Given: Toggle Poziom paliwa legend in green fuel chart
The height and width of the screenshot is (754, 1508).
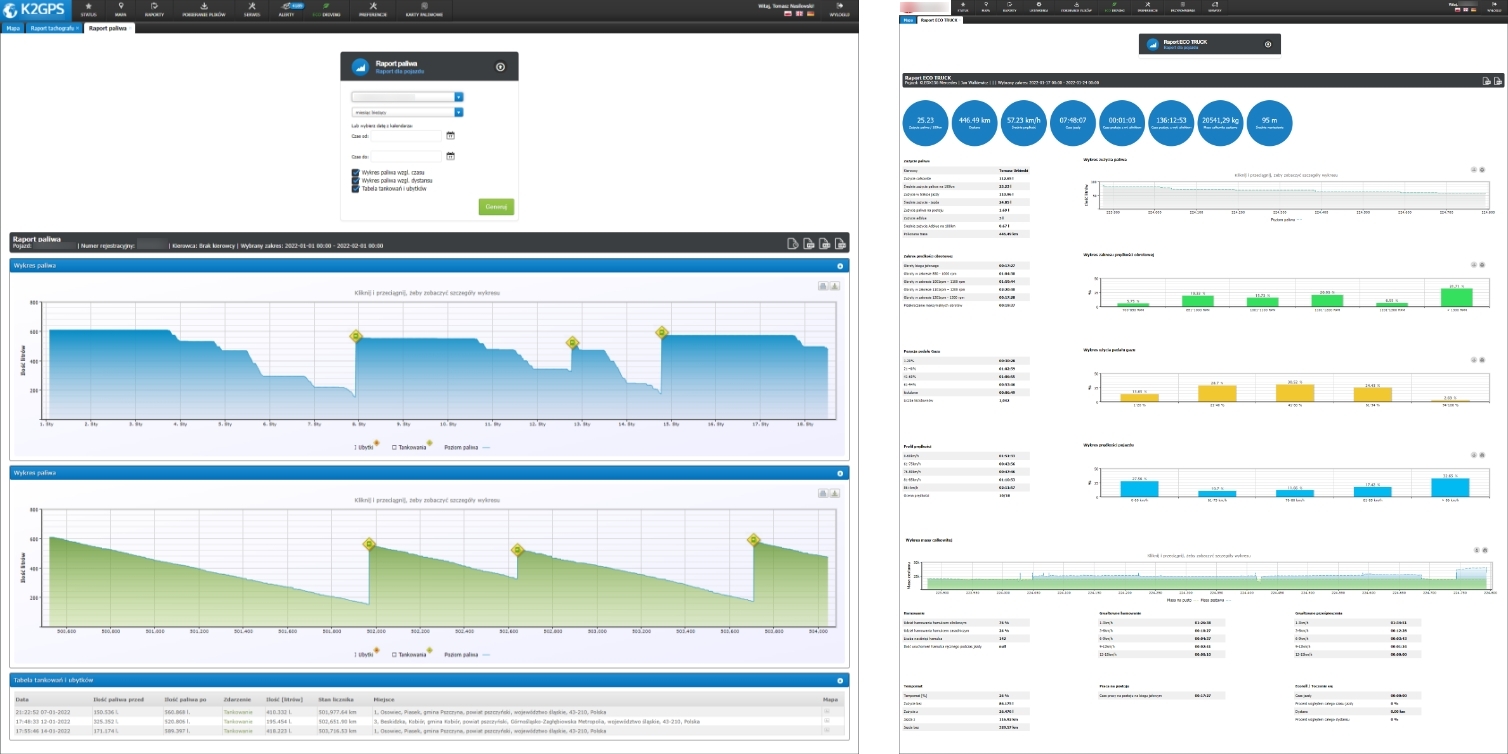Looking at the screenshot, I should click(468, 654).
